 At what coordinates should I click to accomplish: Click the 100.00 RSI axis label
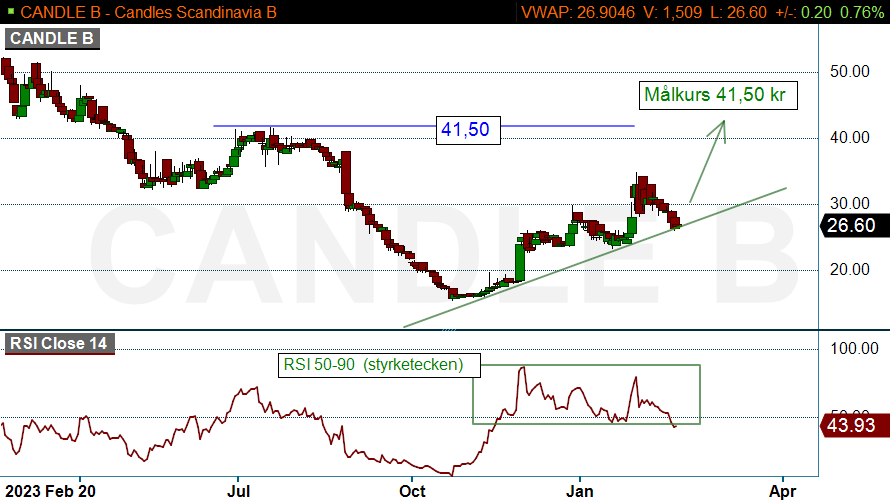[x=854, y=348]
